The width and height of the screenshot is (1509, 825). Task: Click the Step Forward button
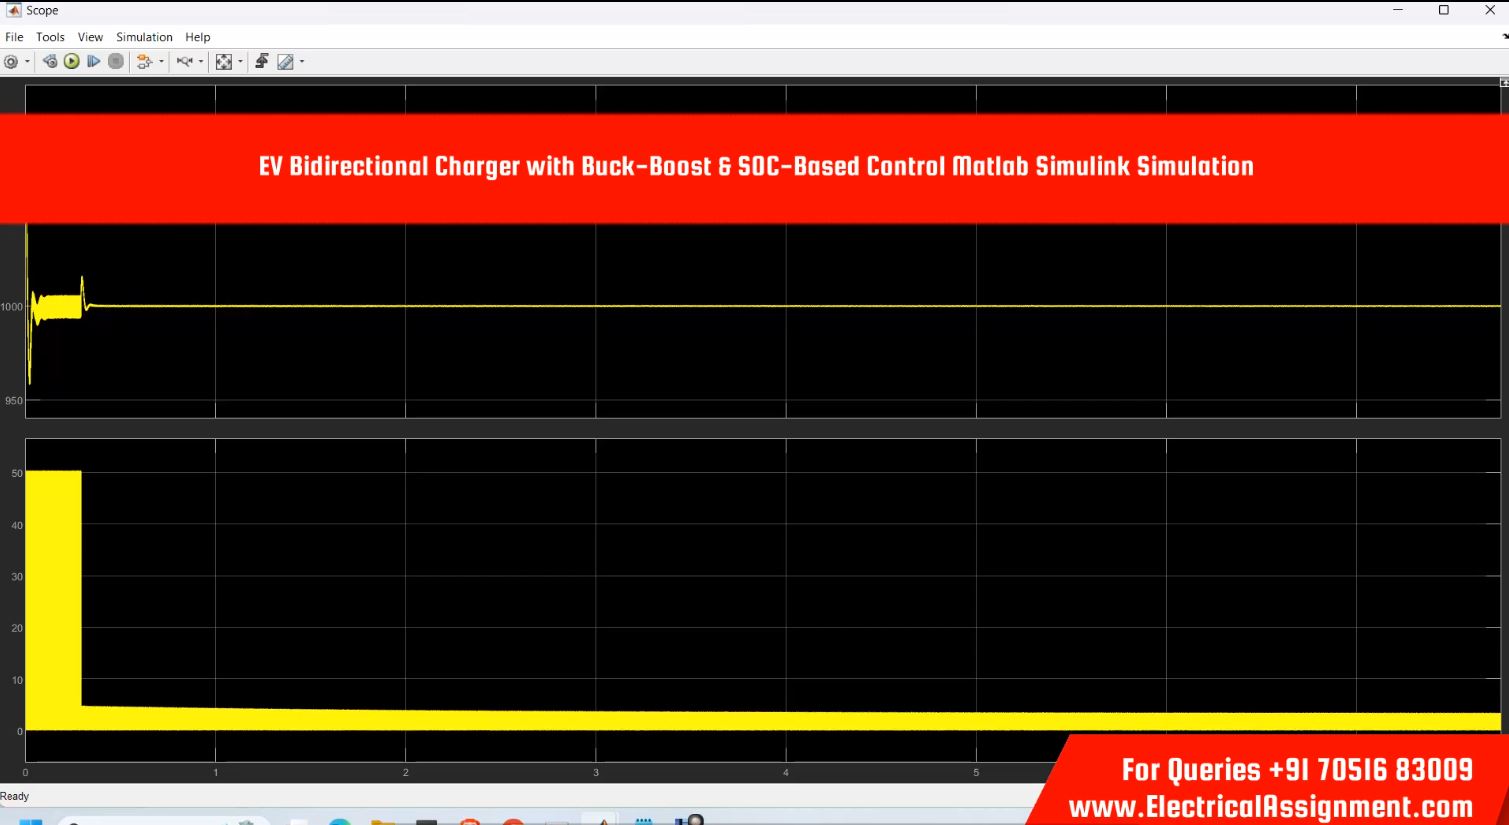(94, 62)
